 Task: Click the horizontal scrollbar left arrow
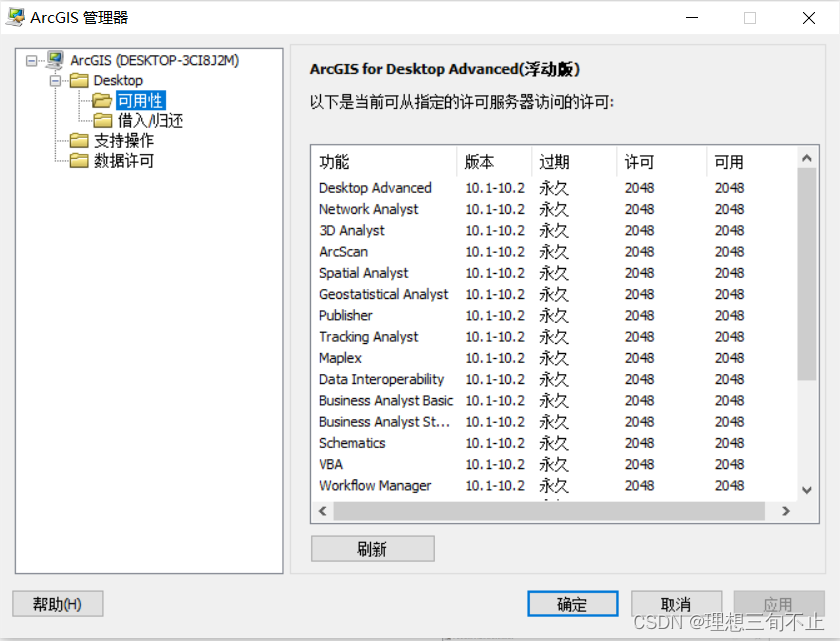click(322, 511)
